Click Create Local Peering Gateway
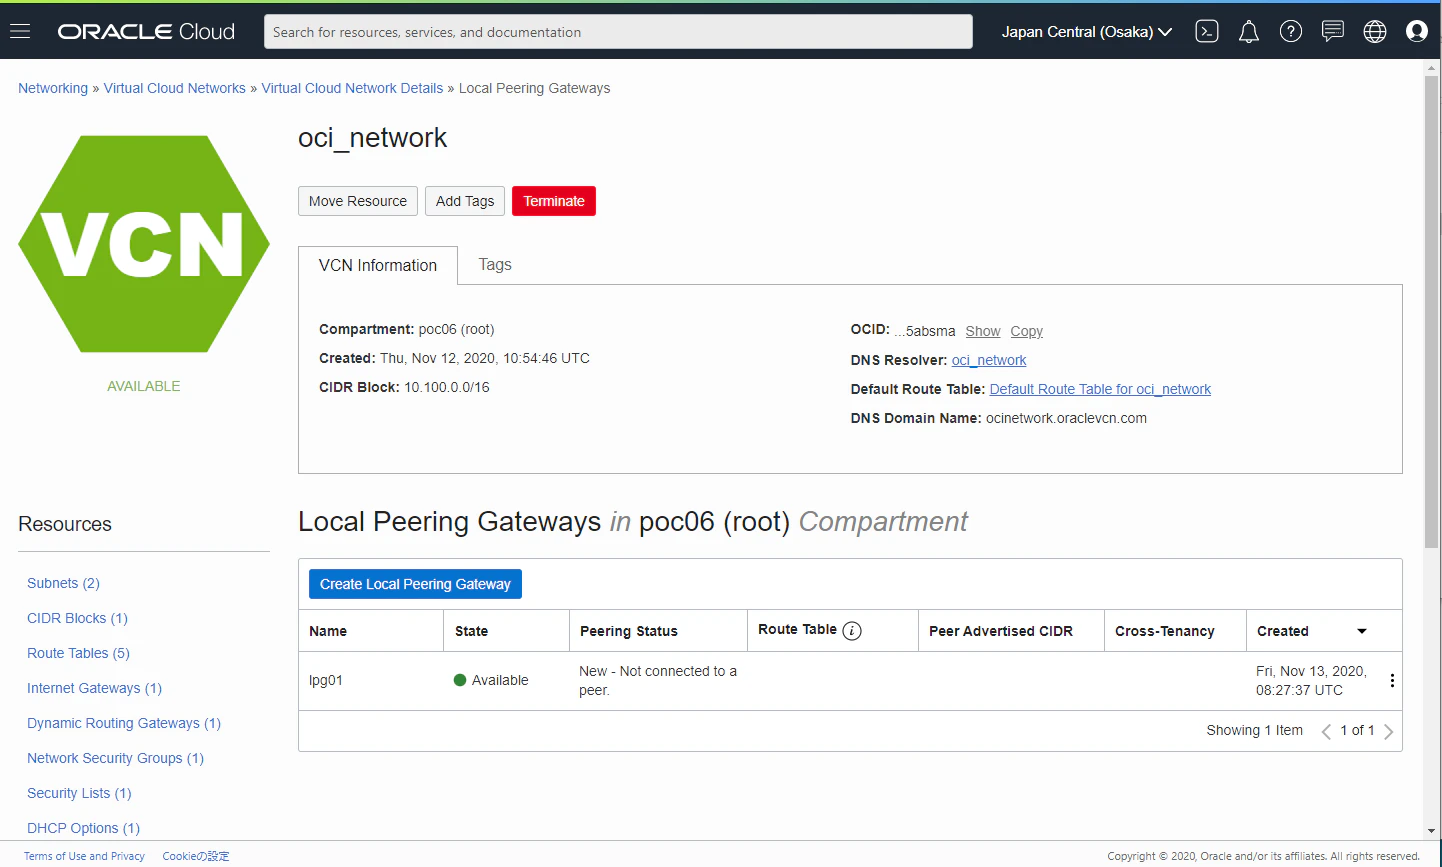 coord(415,584)
